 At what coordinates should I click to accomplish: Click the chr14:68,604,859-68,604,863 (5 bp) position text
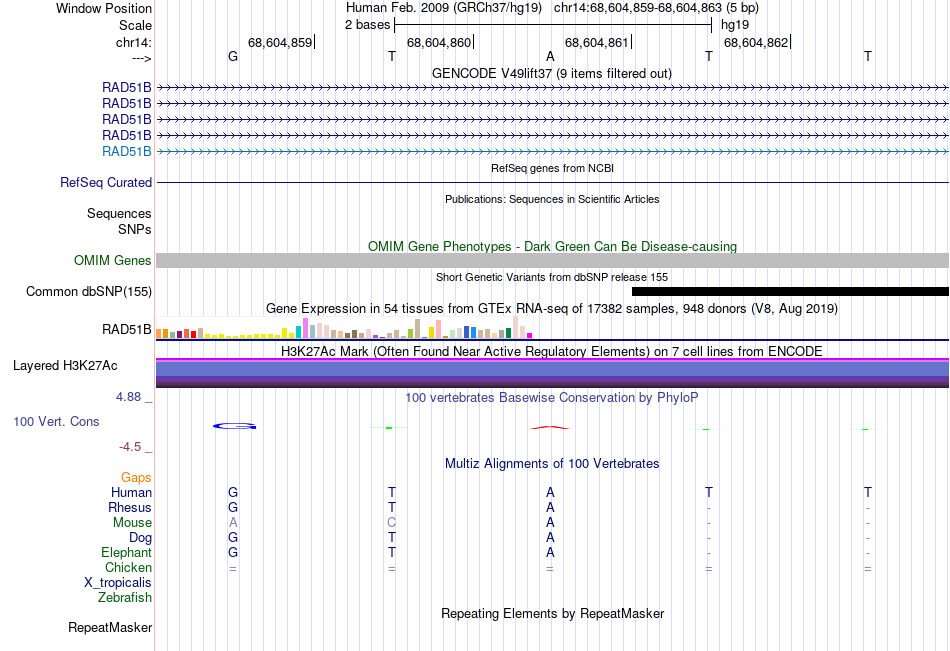(656, 8)
